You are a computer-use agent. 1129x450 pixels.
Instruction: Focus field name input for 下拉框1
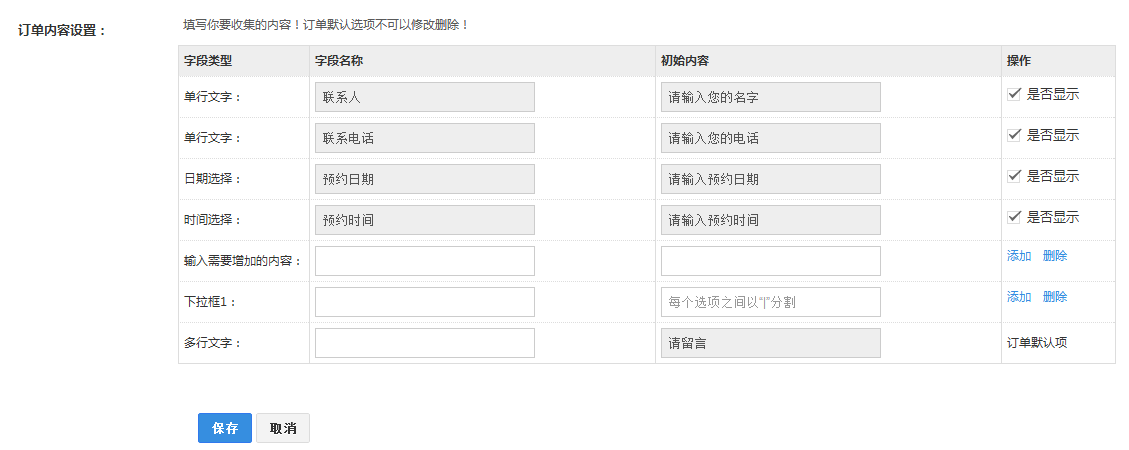click(425, 302)
